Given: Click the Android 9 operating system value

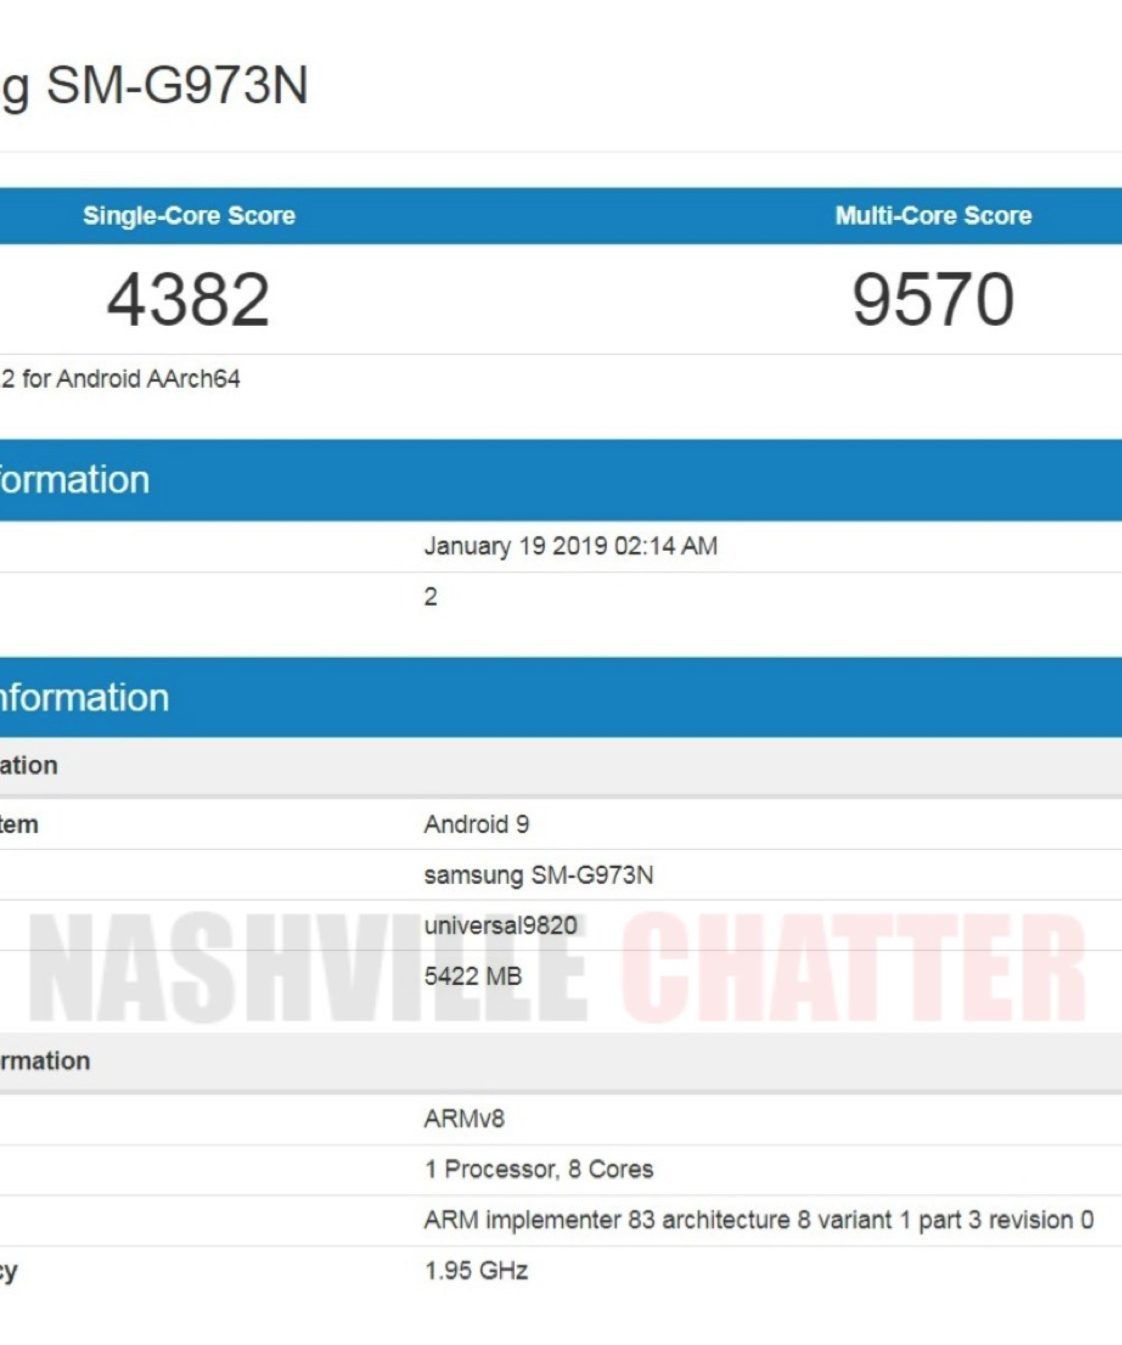Looking at the screenshot, I should (476, 824).
